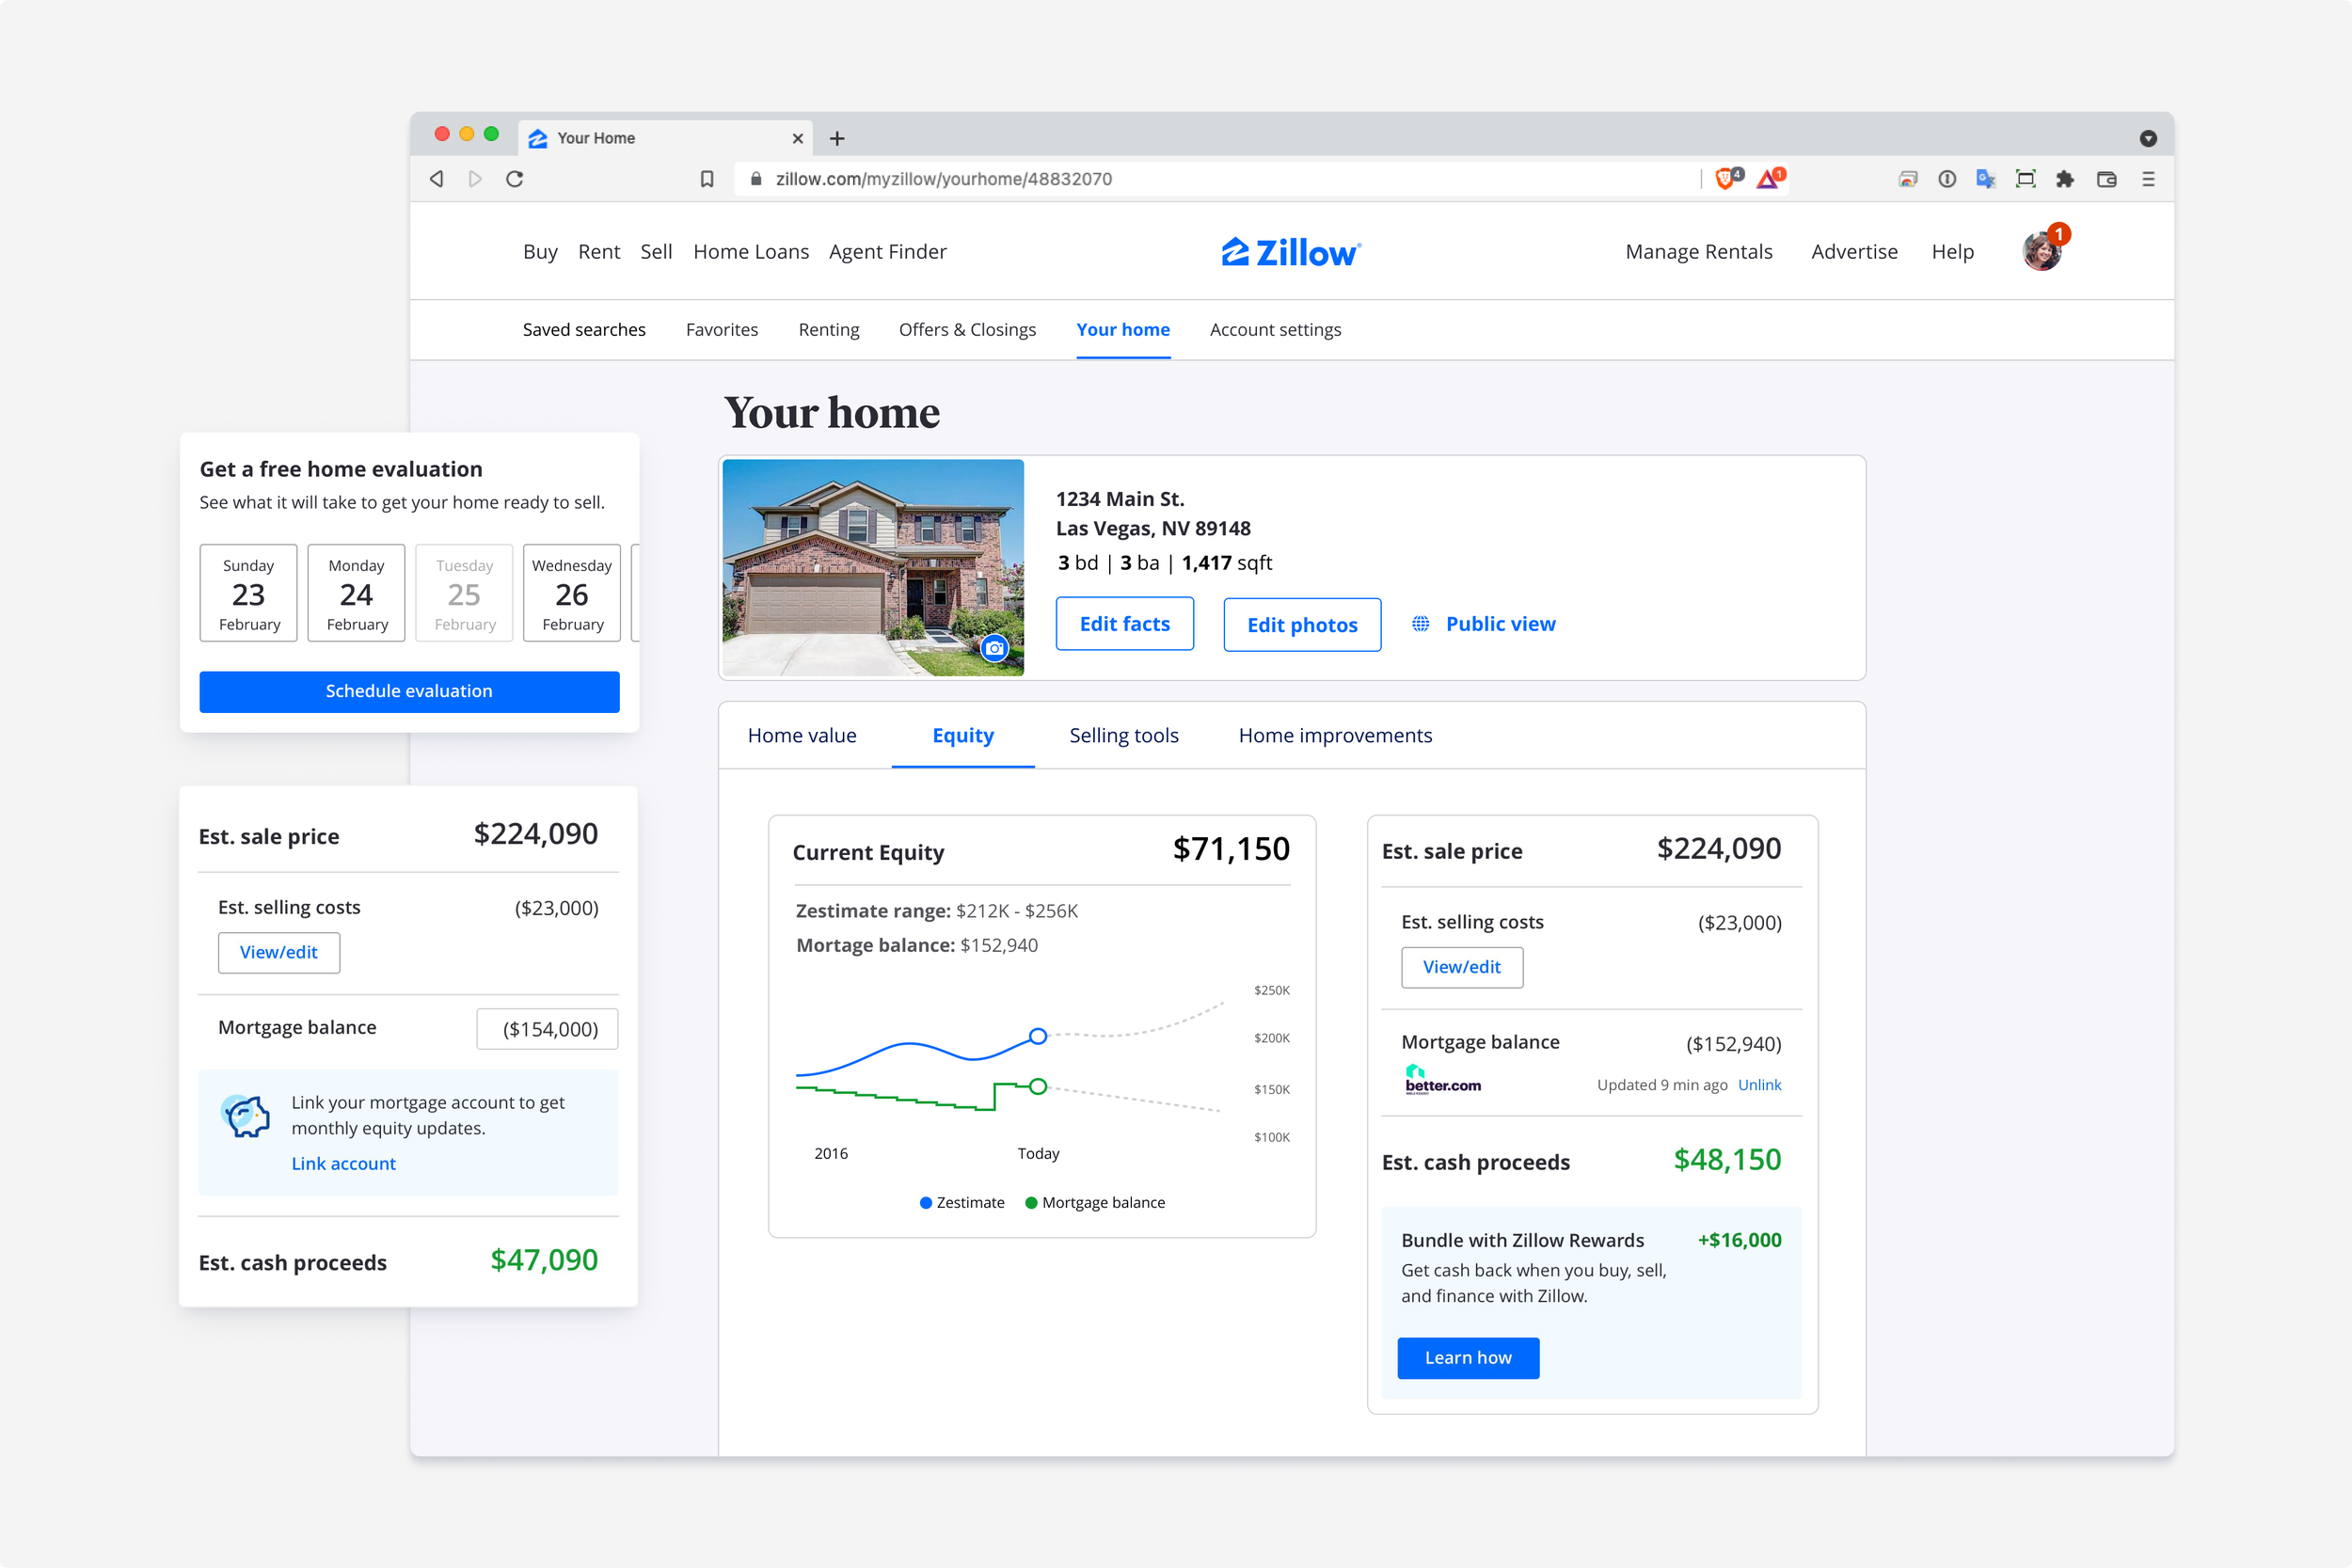Reload the Zillow page
2352x1568 pixels.
pos(515,179)
